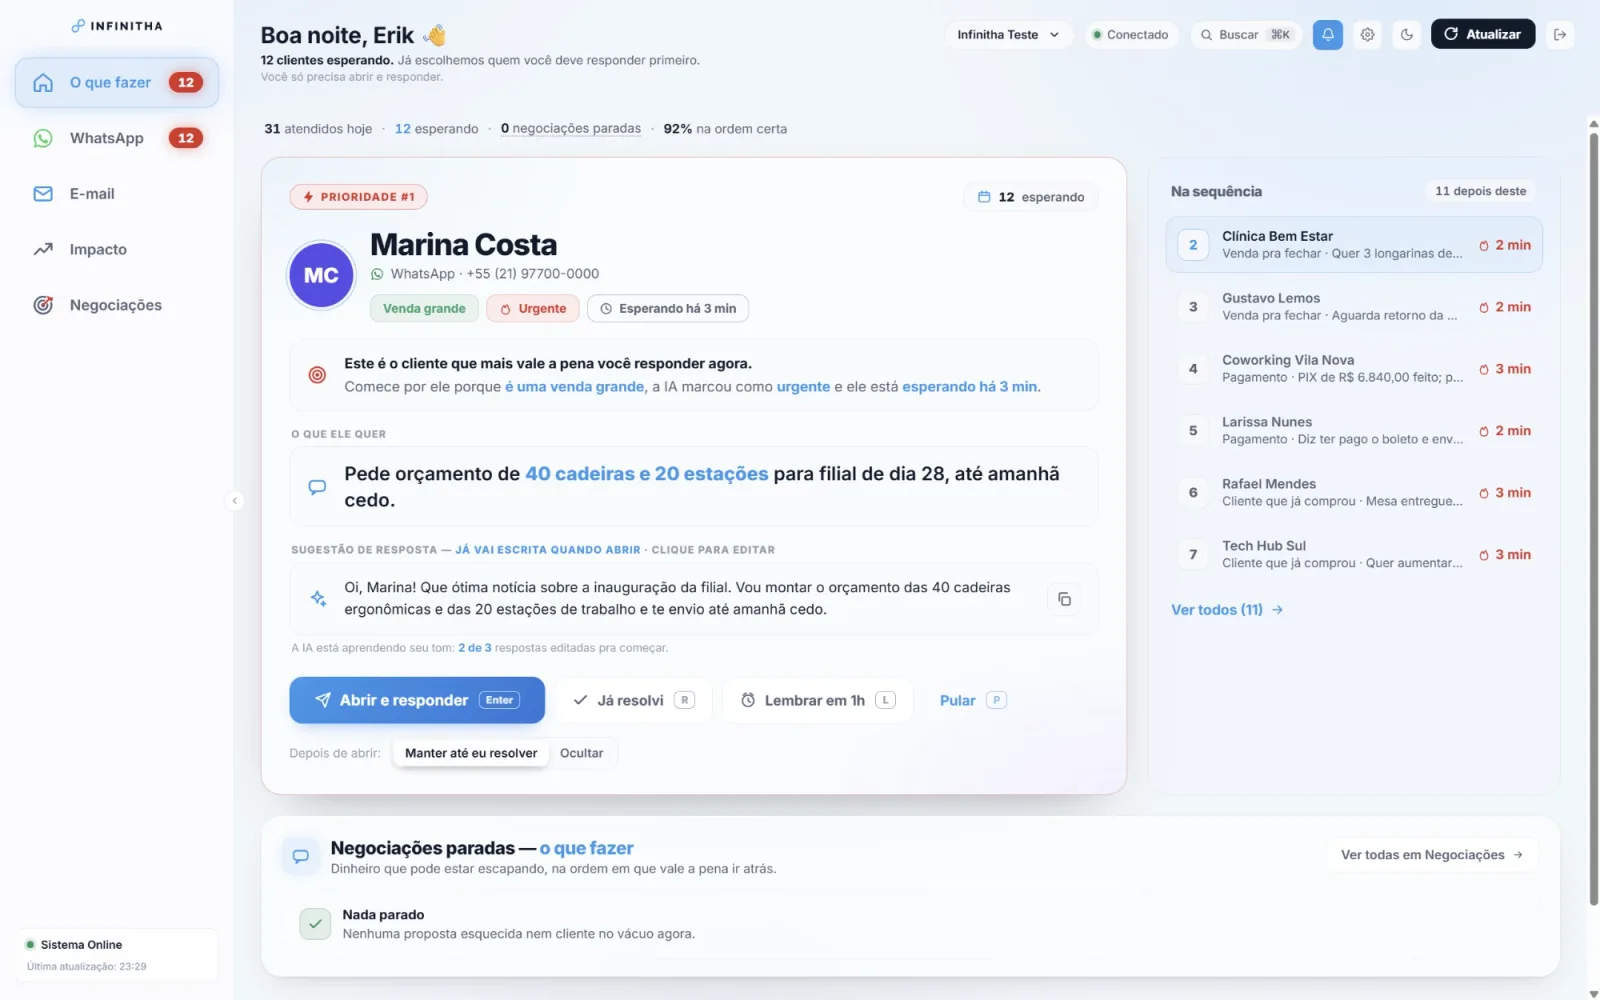Click the 12 esperando calendar badge
1600x1000 pixels.
[1031, 197]
